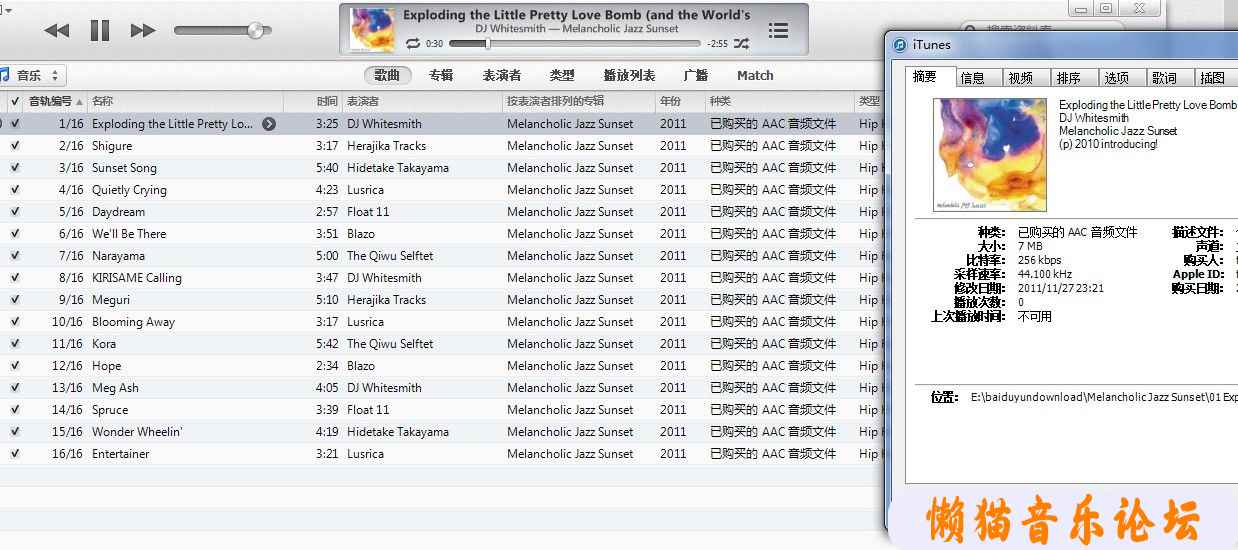Sort by the 年份 column header
1238x550 pixels.
[680, 101]
